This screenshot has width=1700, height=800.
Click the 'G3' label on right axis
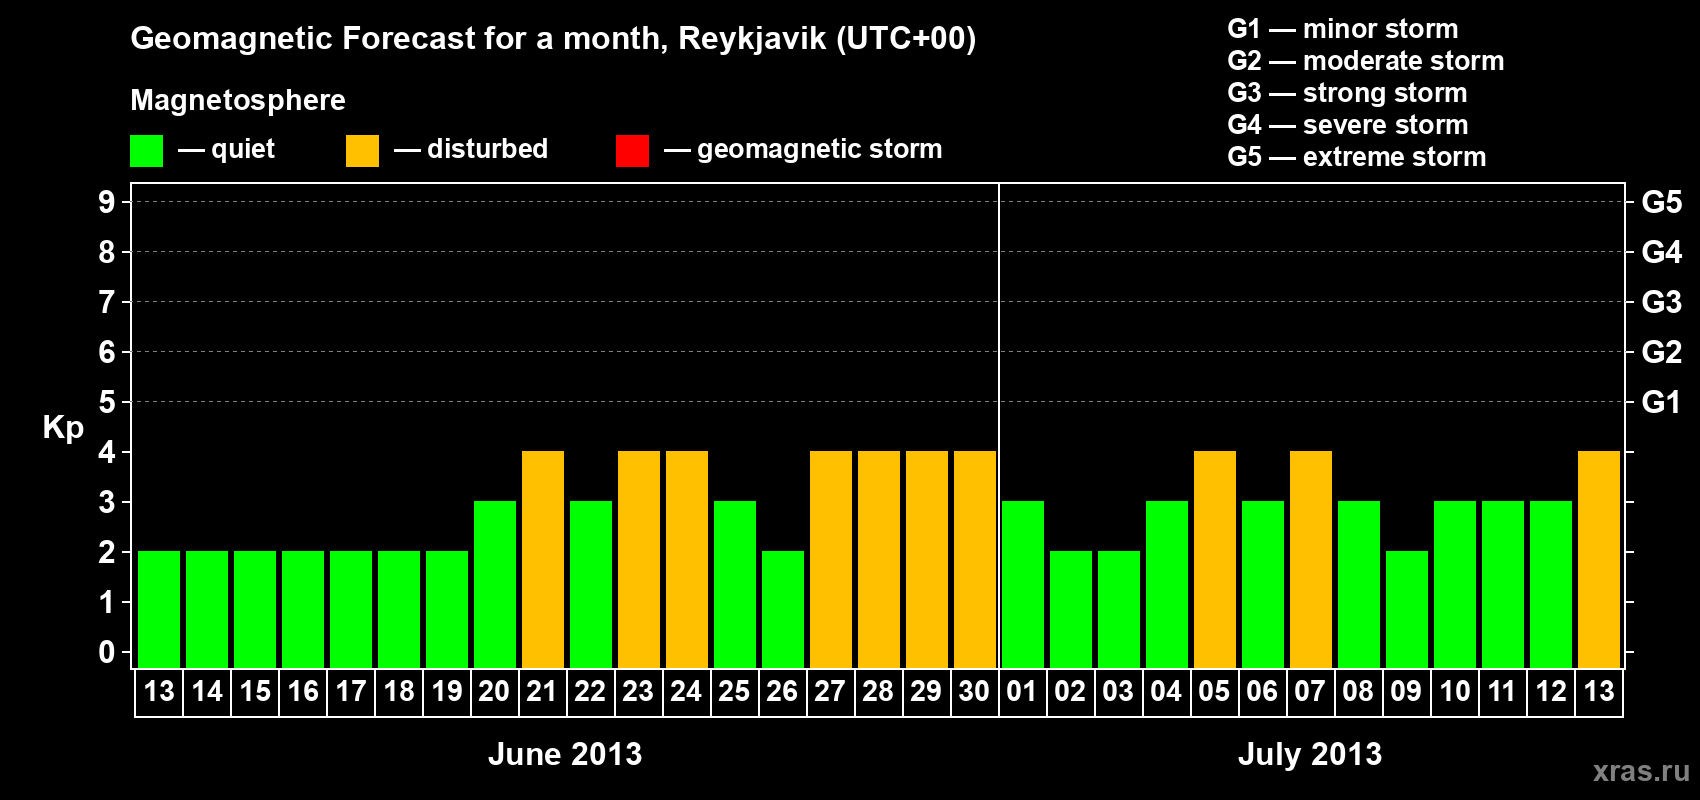(1662, 302)
